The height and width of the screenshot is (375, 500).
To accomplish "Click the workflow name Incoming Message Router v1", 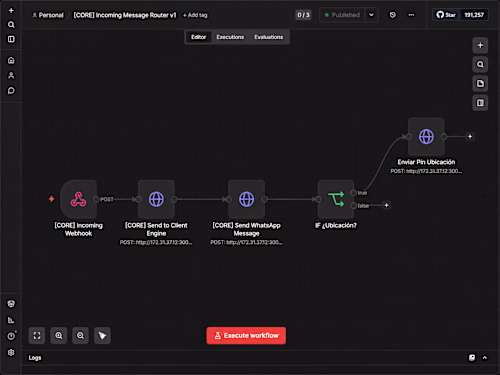I will pos(125,15).
